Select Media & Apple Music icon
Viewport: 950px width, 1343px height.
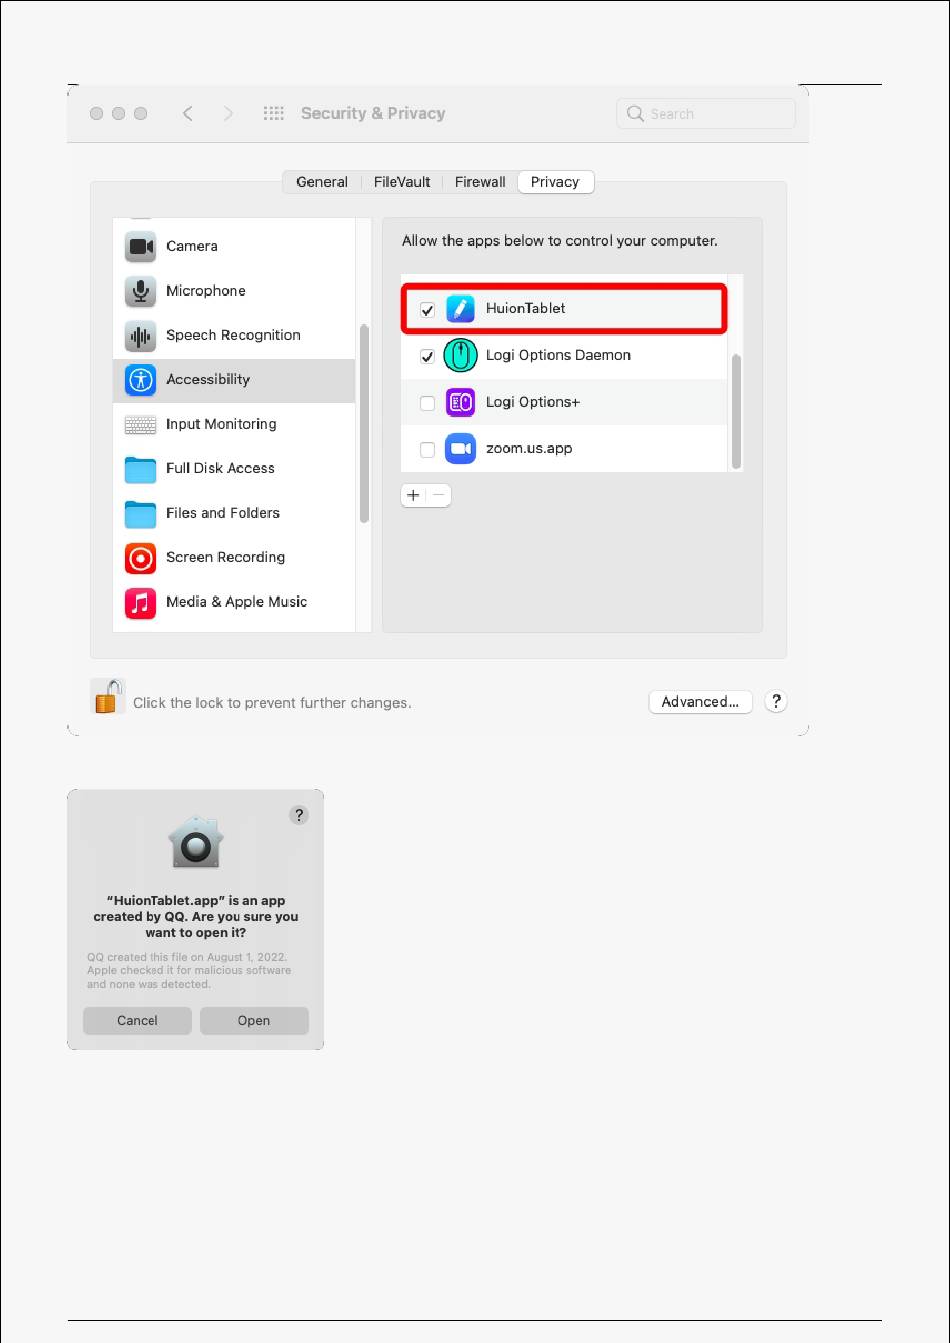tap(140, 602)
